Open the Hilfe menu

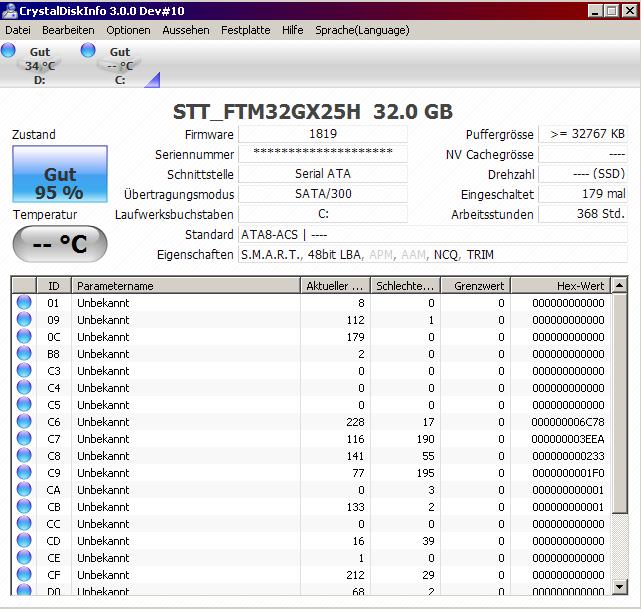pos(293,30)
